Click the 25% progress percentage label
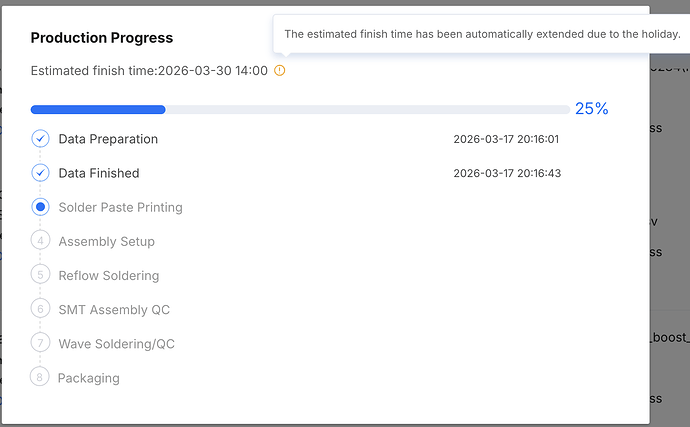 [591, 109]
